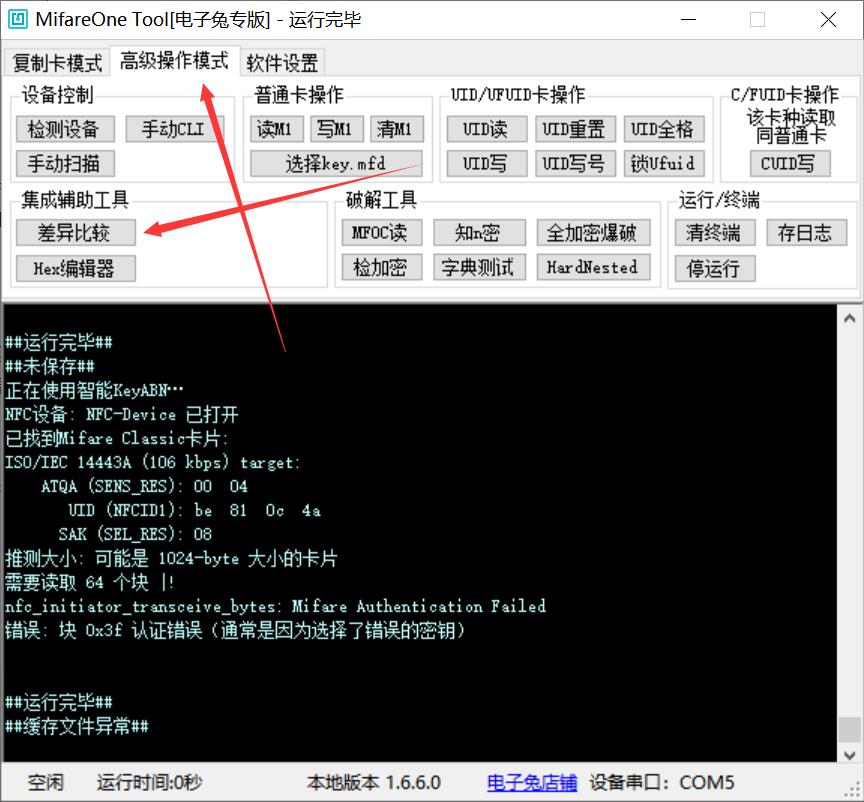Click the 检加密 encryption check

pos(381,267)
